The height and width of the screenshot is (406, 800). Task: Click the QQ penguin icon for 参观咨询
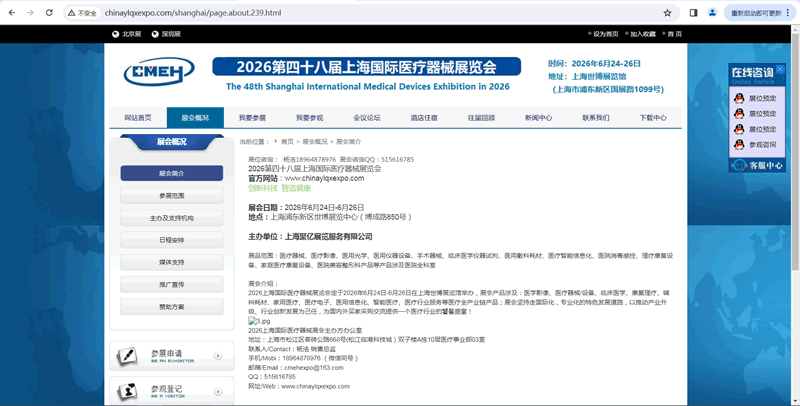(740, 144)
